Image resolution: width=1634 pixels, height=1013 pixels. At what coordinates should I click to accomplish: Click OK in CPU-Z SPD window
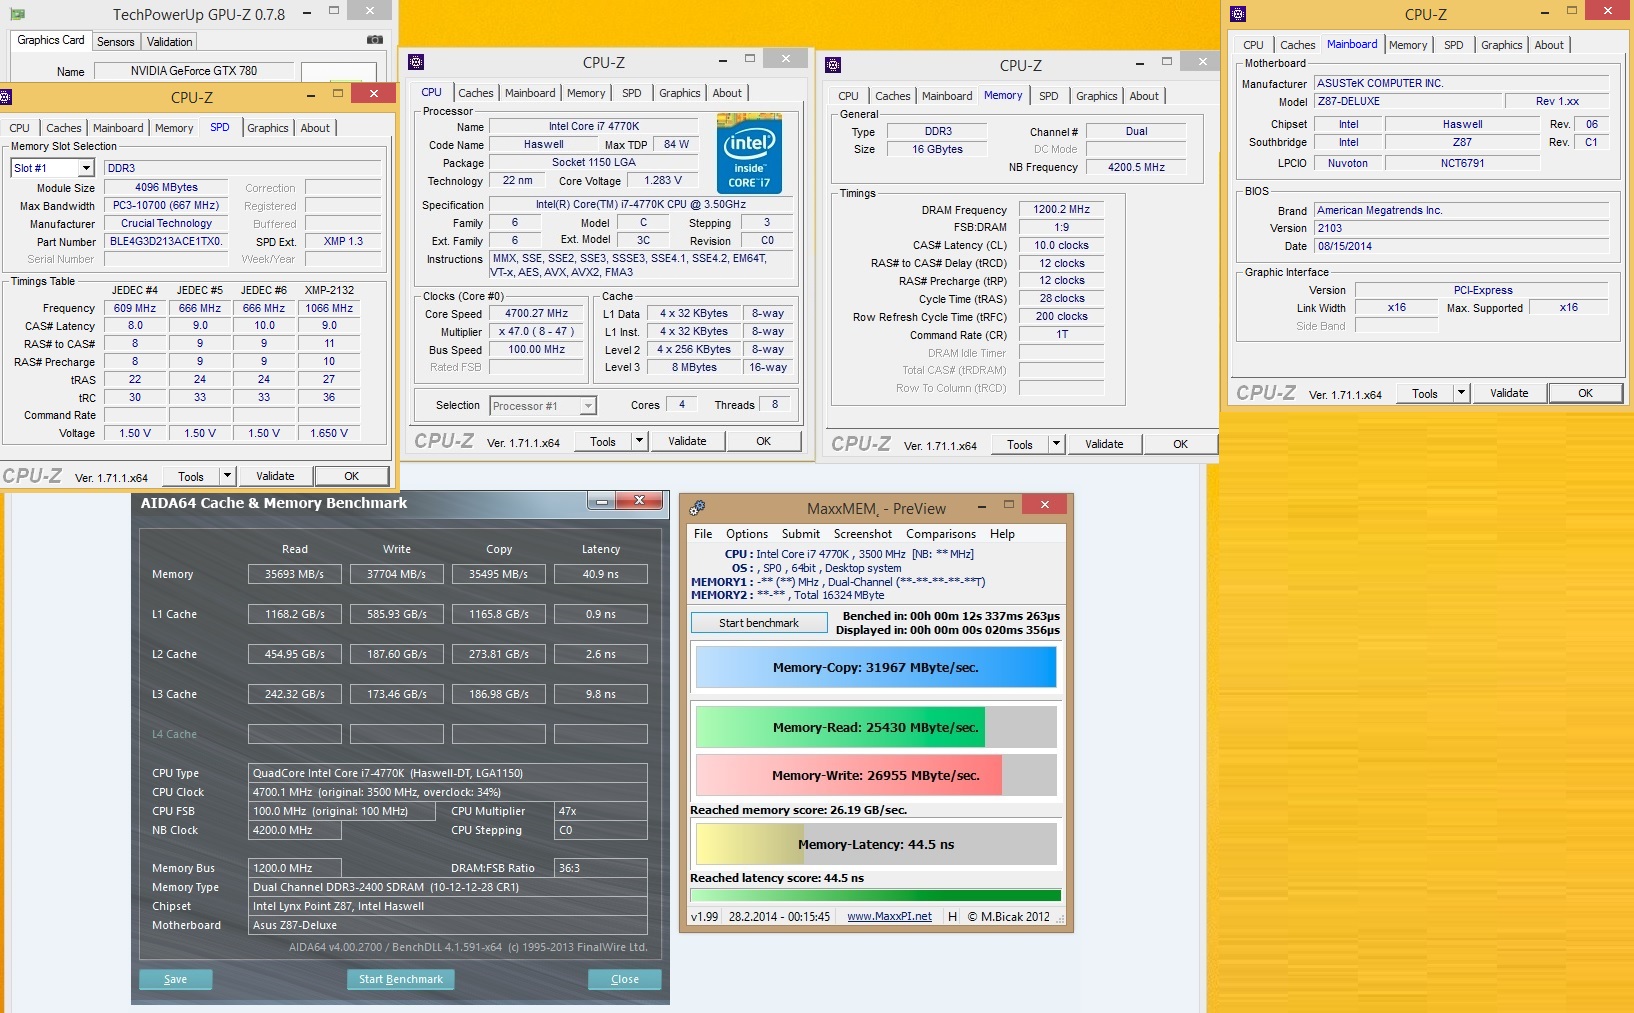(351, 476)
